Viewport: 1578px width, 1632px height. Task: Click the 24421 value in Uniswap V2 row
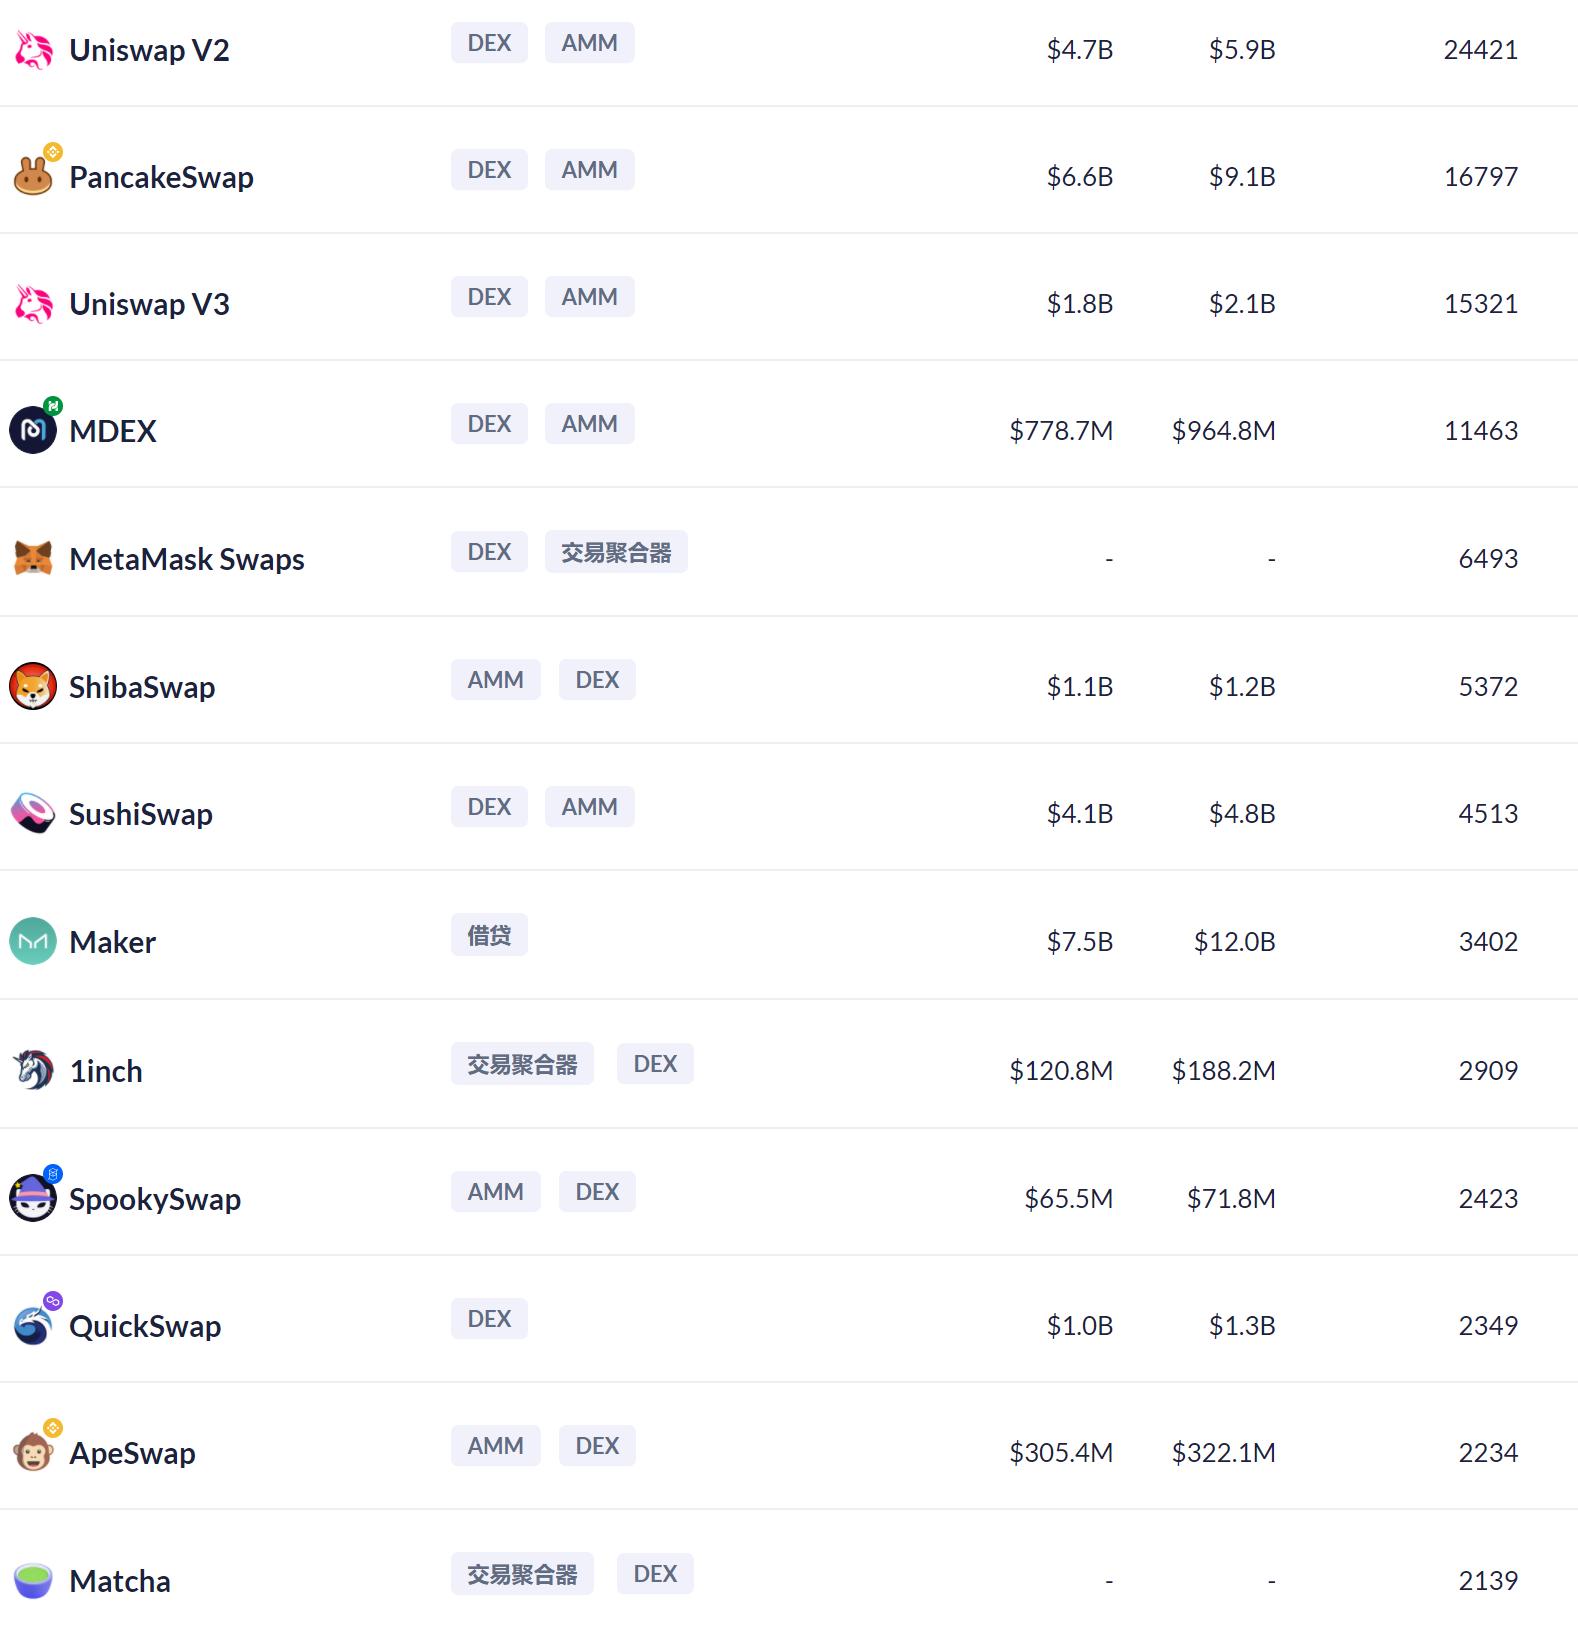coord(1480,50)
